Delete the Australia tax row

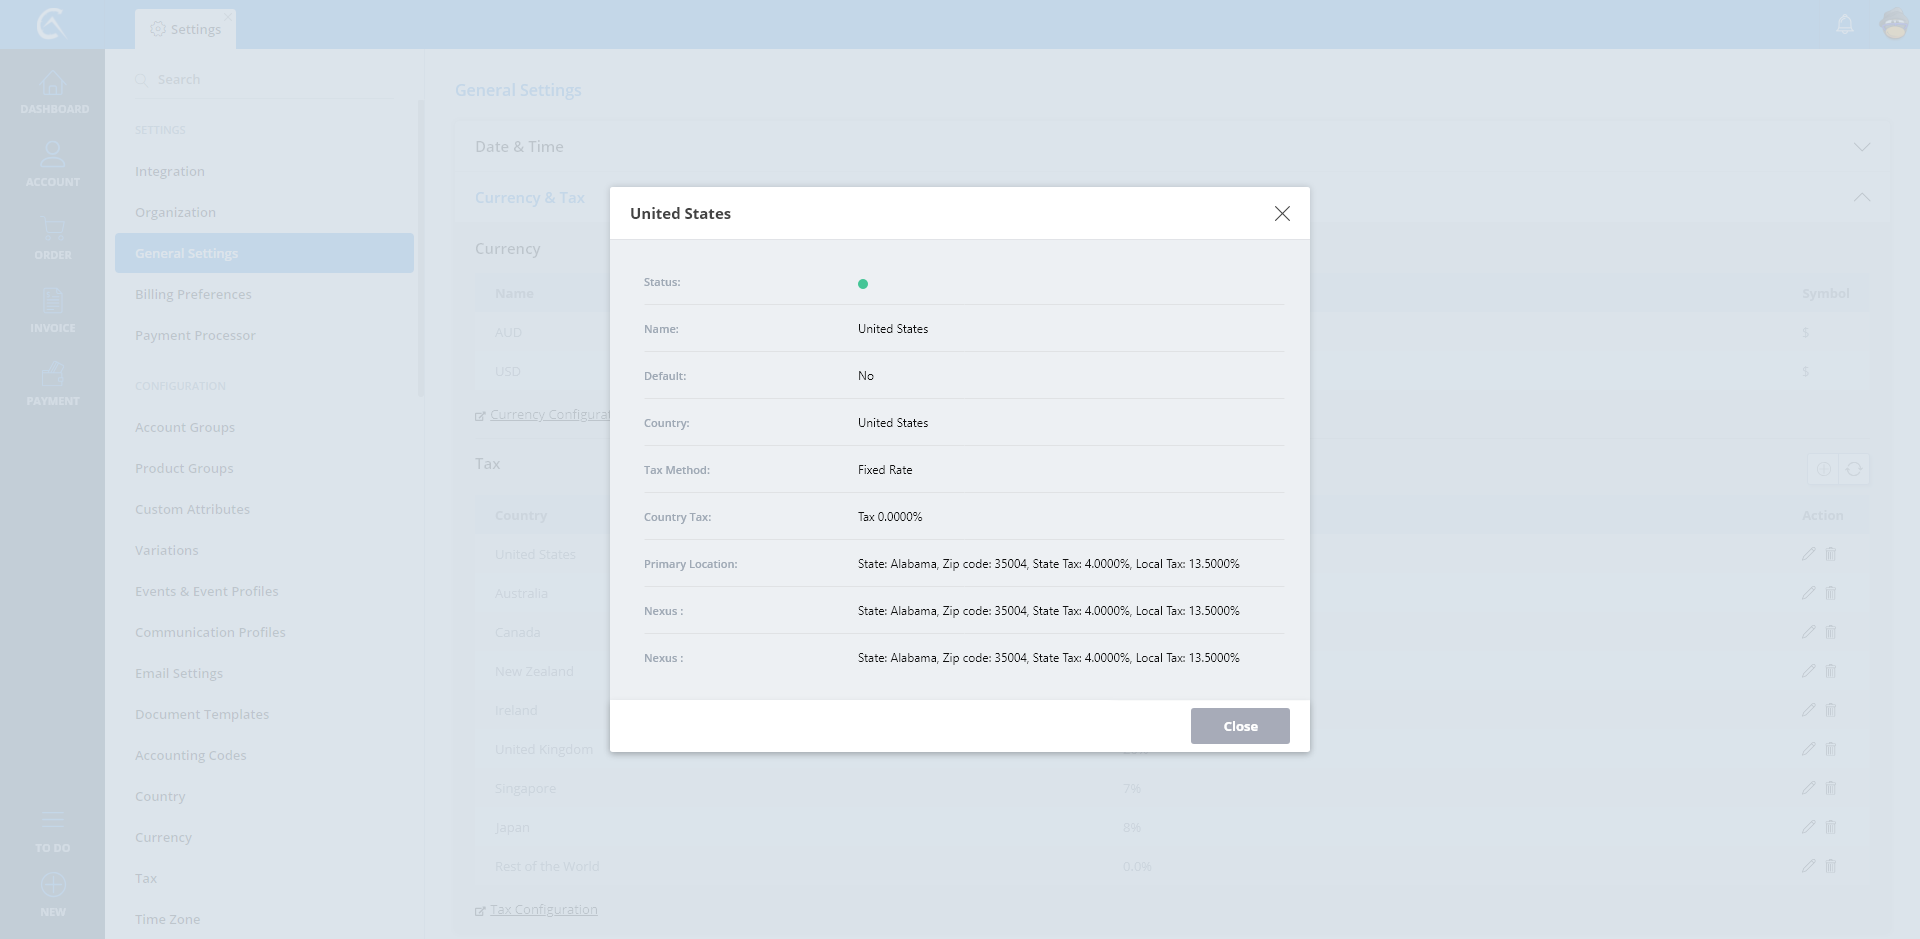[x=1831, y=593]
